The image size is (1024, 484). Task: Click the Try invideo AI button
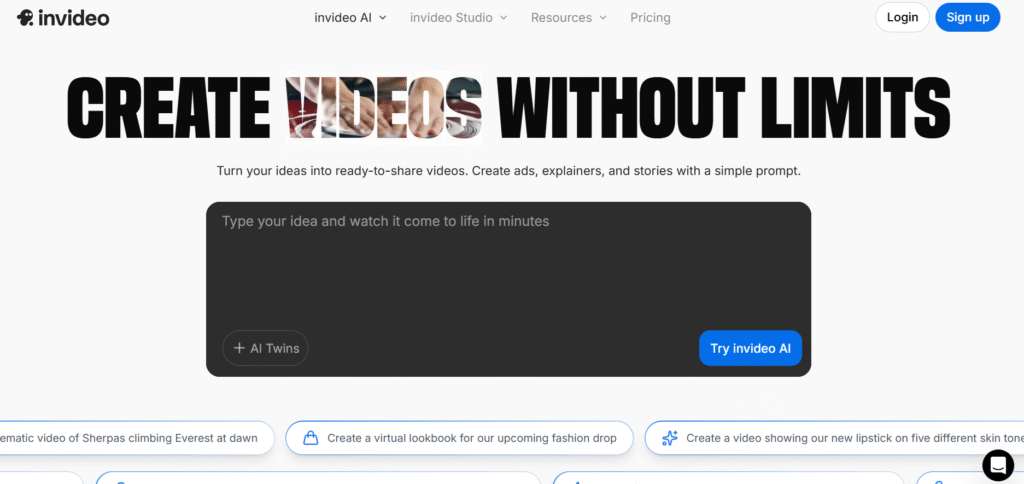[750, 348]
